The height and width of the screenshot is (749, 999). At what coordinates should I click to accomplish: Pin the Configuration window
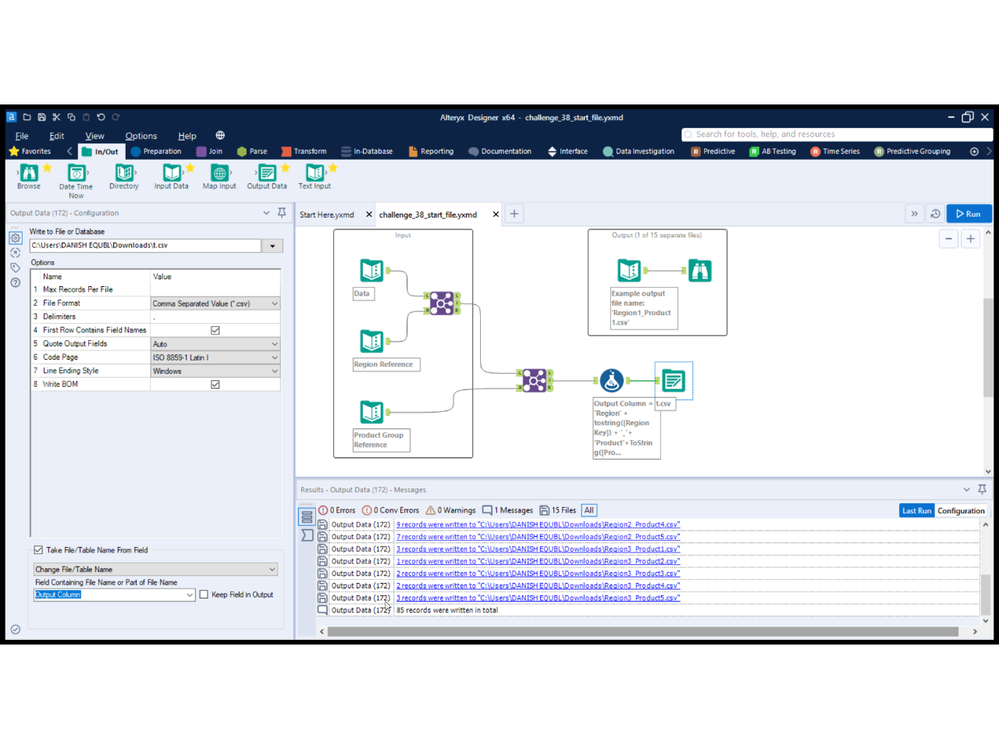click(x=282, y=213)
